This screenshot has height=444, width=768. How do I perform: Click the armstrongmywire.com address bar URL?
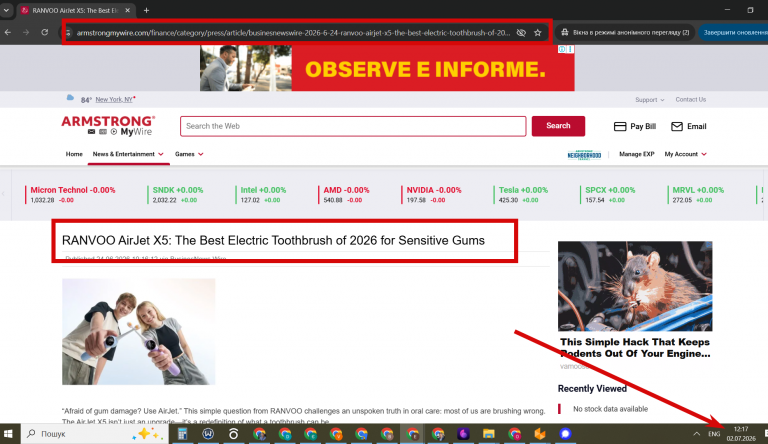(293, 33)
